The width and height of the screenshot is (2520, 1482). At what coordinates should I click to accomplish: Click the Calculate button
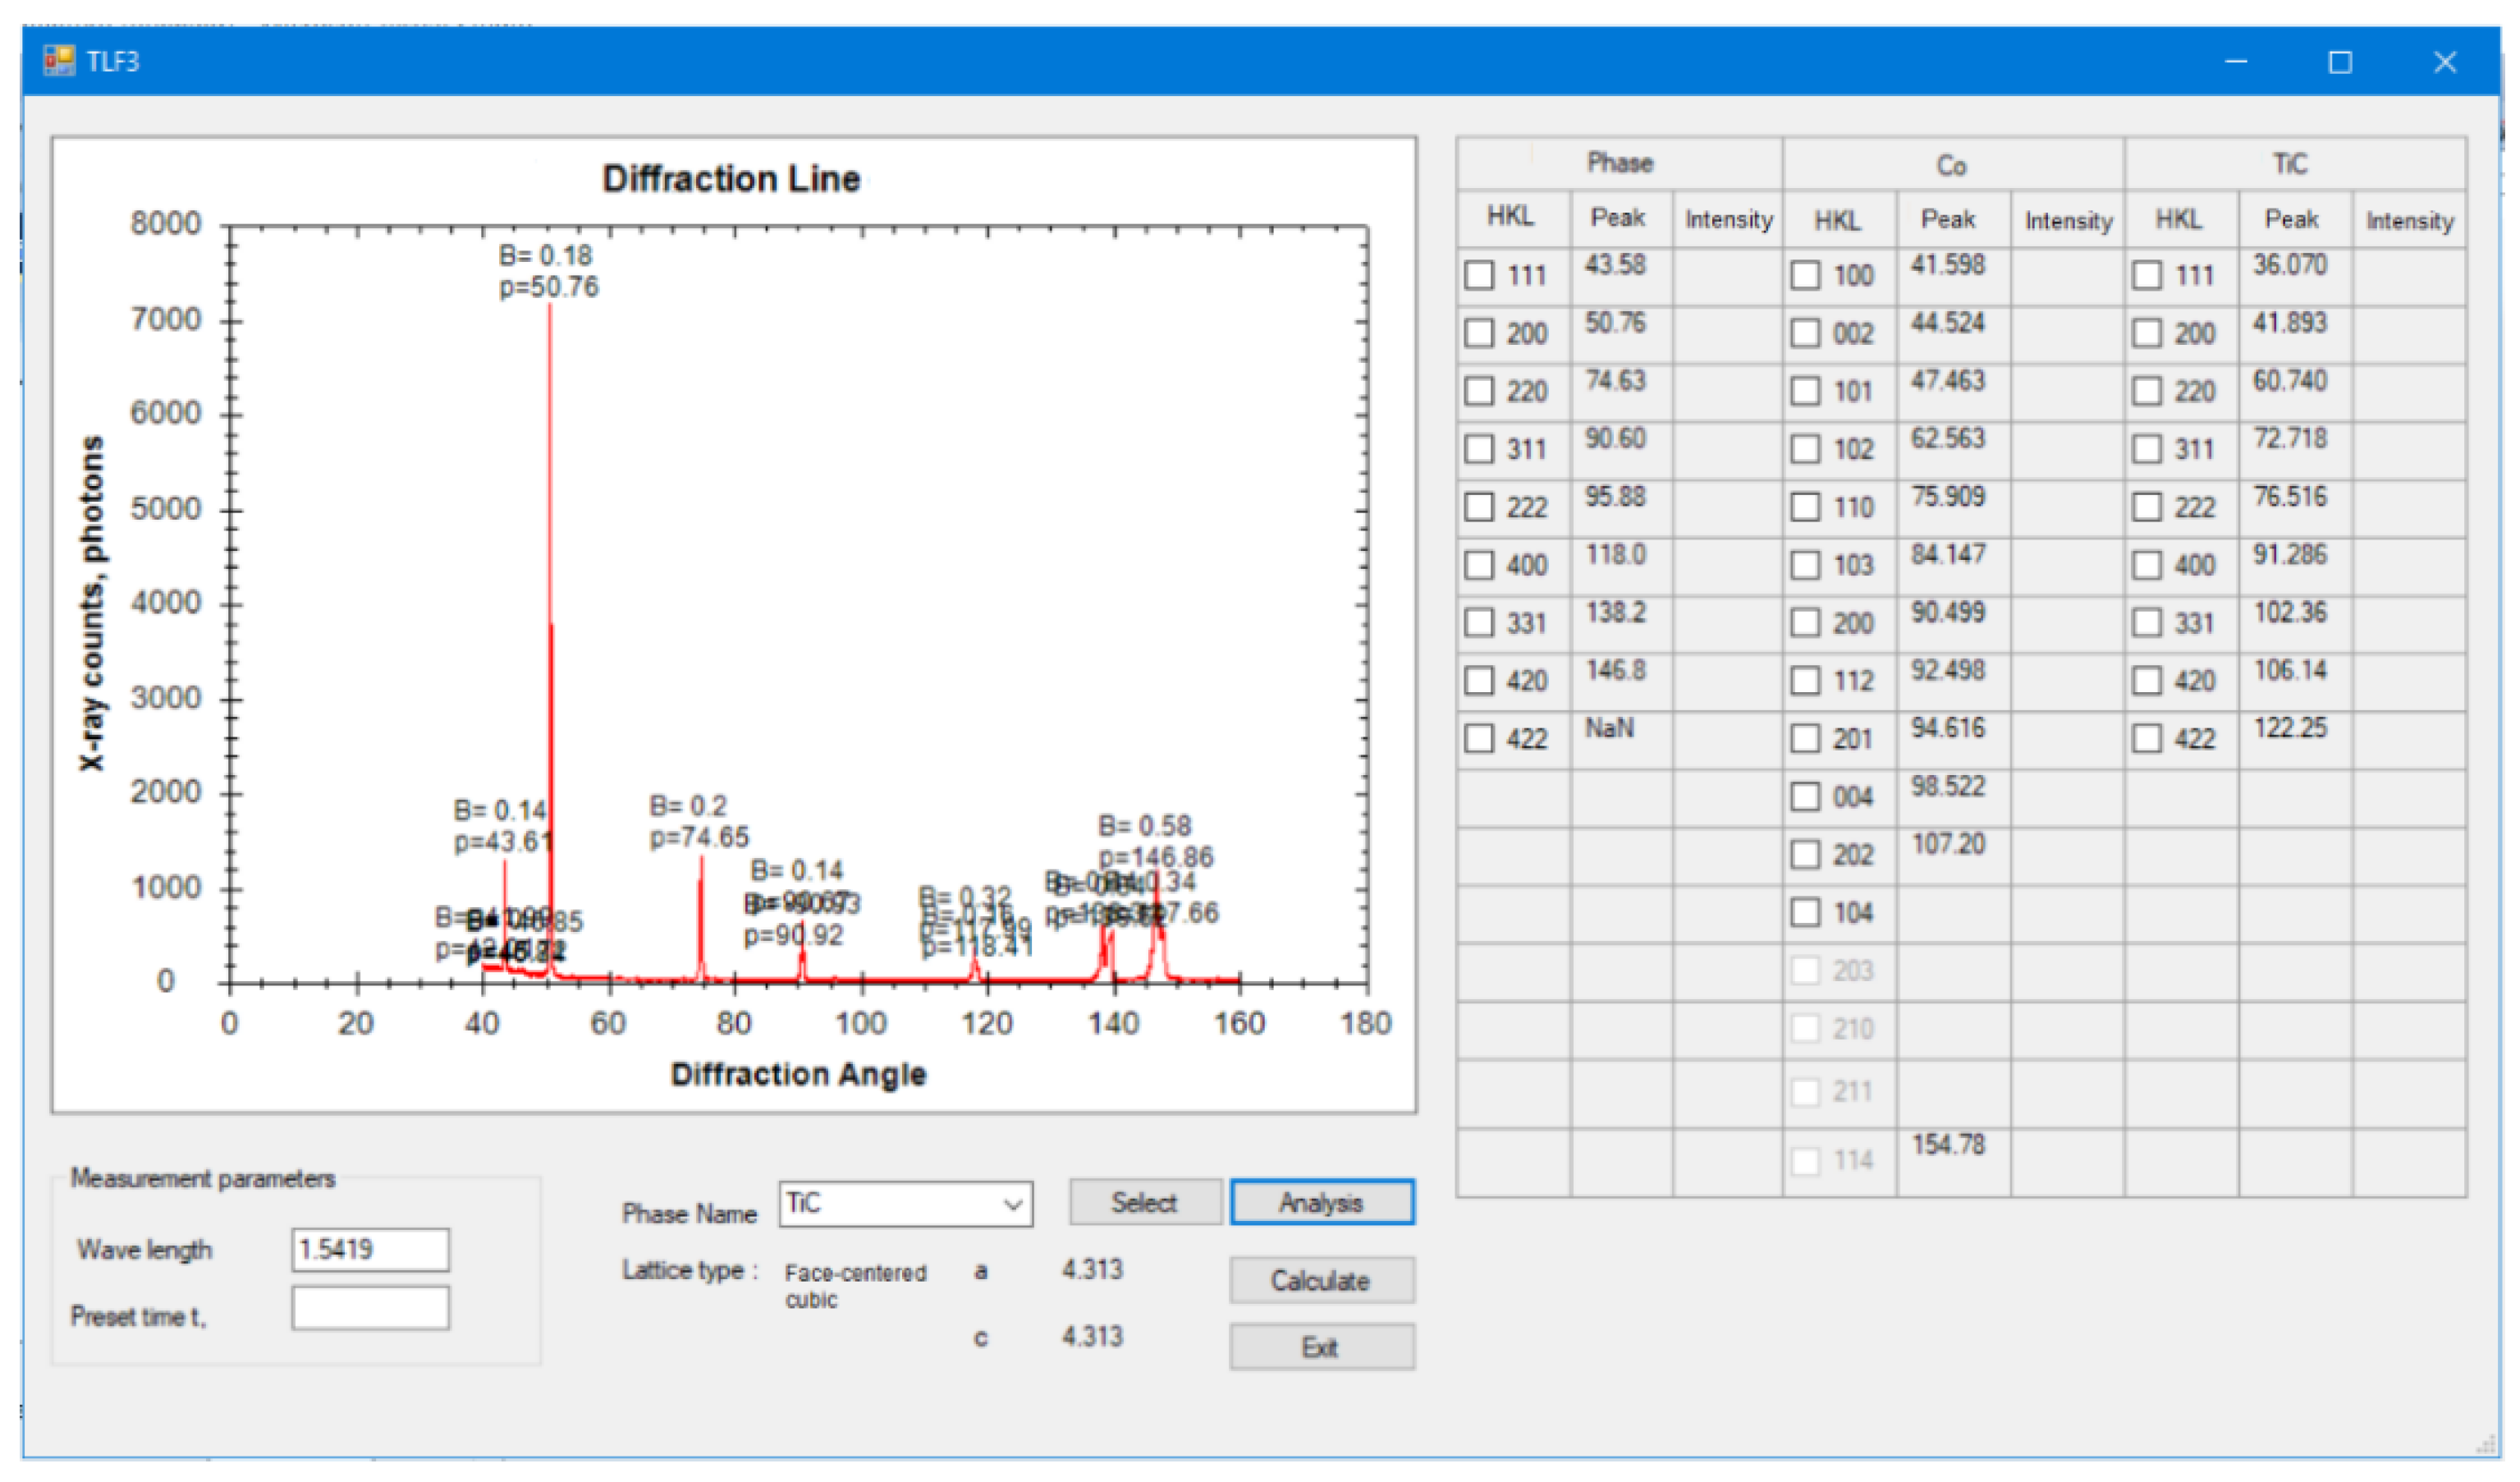[x=1321, y=1281]
